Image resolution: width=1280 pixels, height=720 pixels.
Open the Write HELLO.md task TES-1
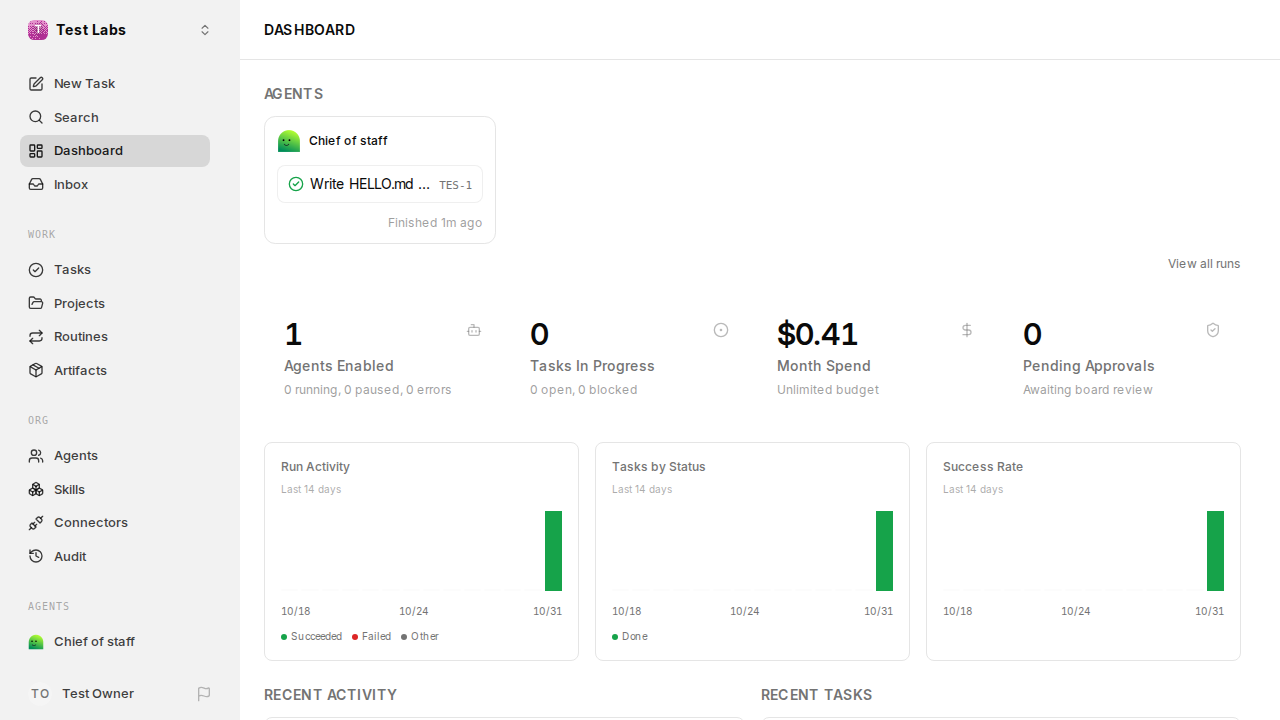pos(380,184)
